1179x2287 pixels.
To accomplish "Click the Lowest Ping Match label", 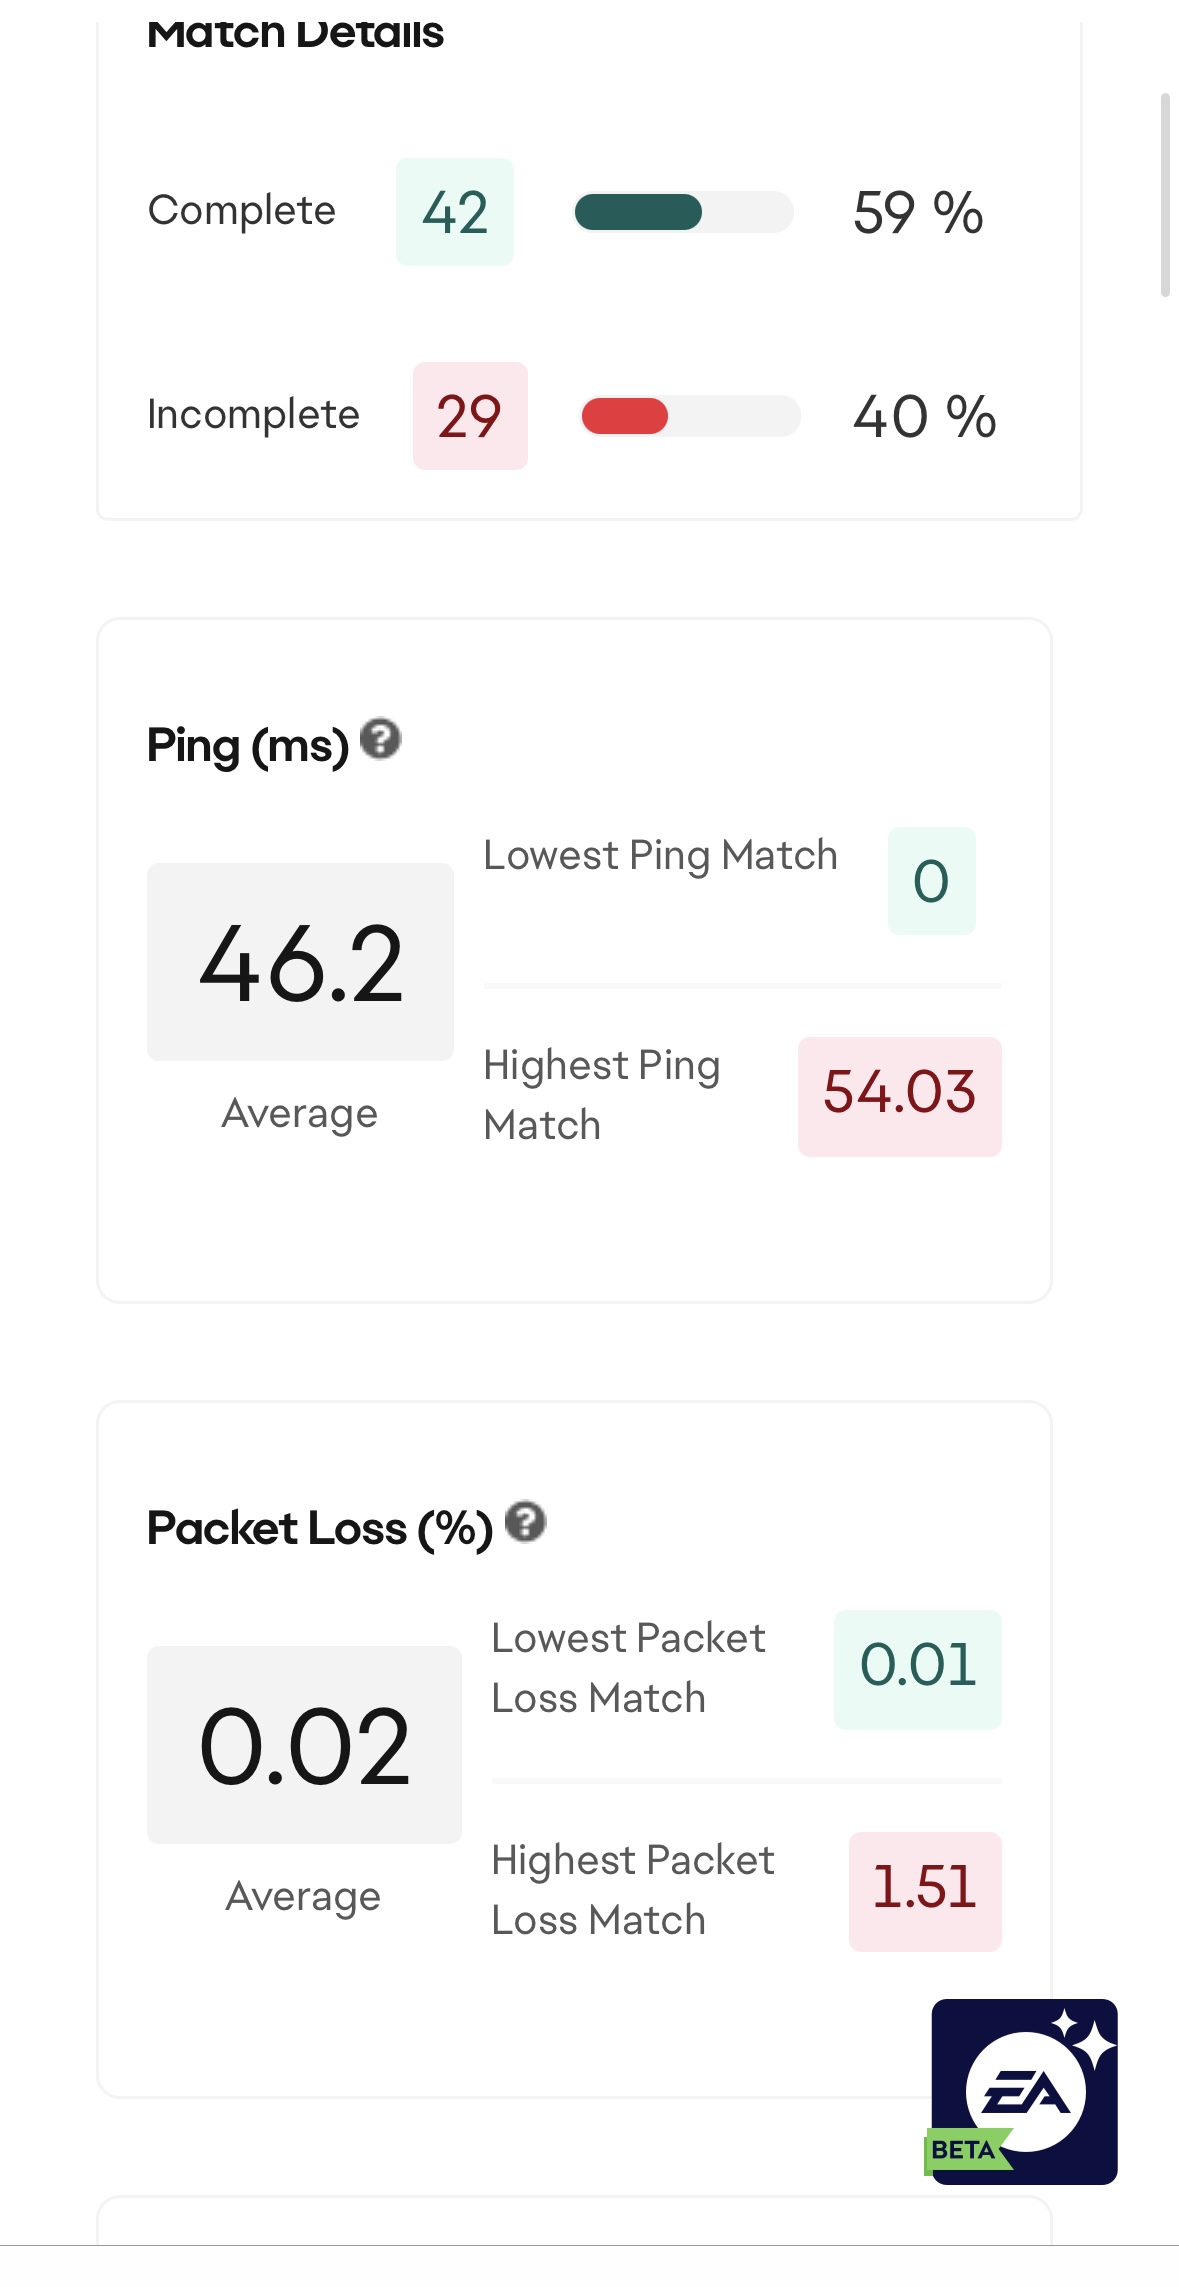I will 660,856.
